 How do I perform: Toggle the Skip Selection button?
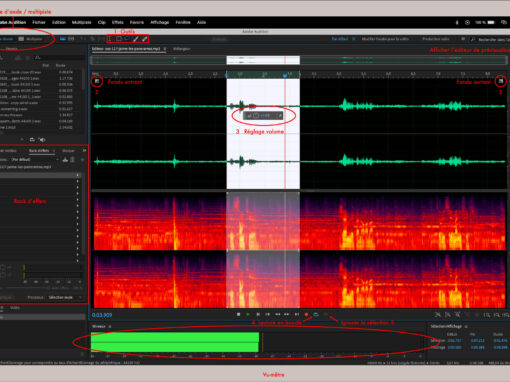(x=326, y=314)
